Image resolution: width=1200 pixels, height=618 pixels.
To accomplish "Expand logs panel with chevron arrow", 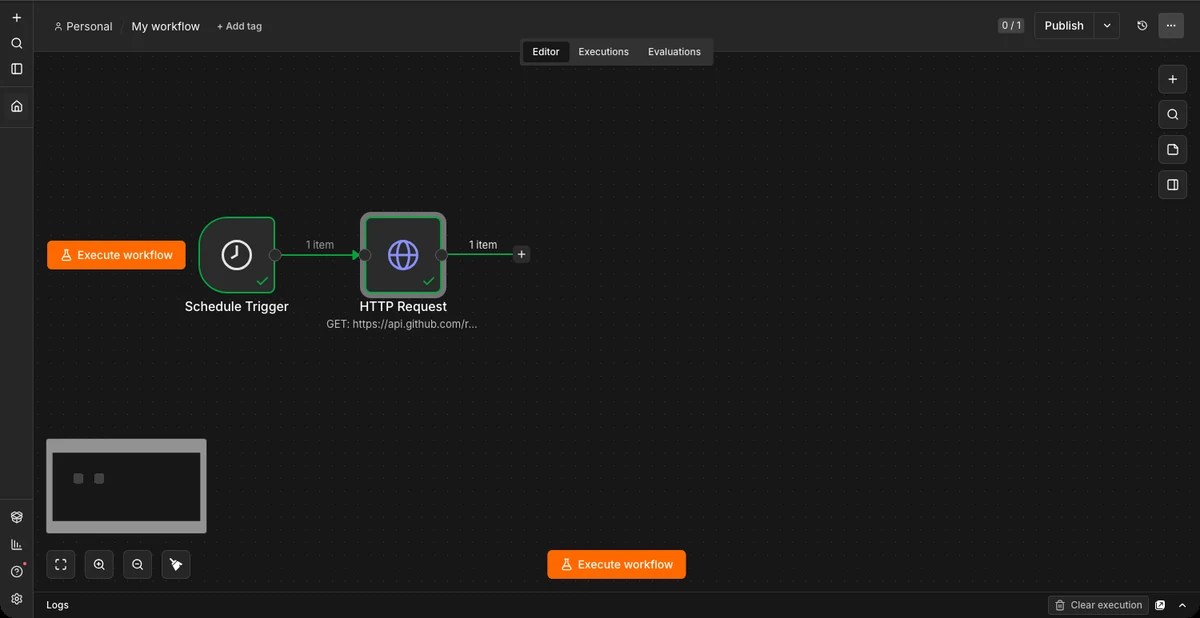I will click(1182, 605).
